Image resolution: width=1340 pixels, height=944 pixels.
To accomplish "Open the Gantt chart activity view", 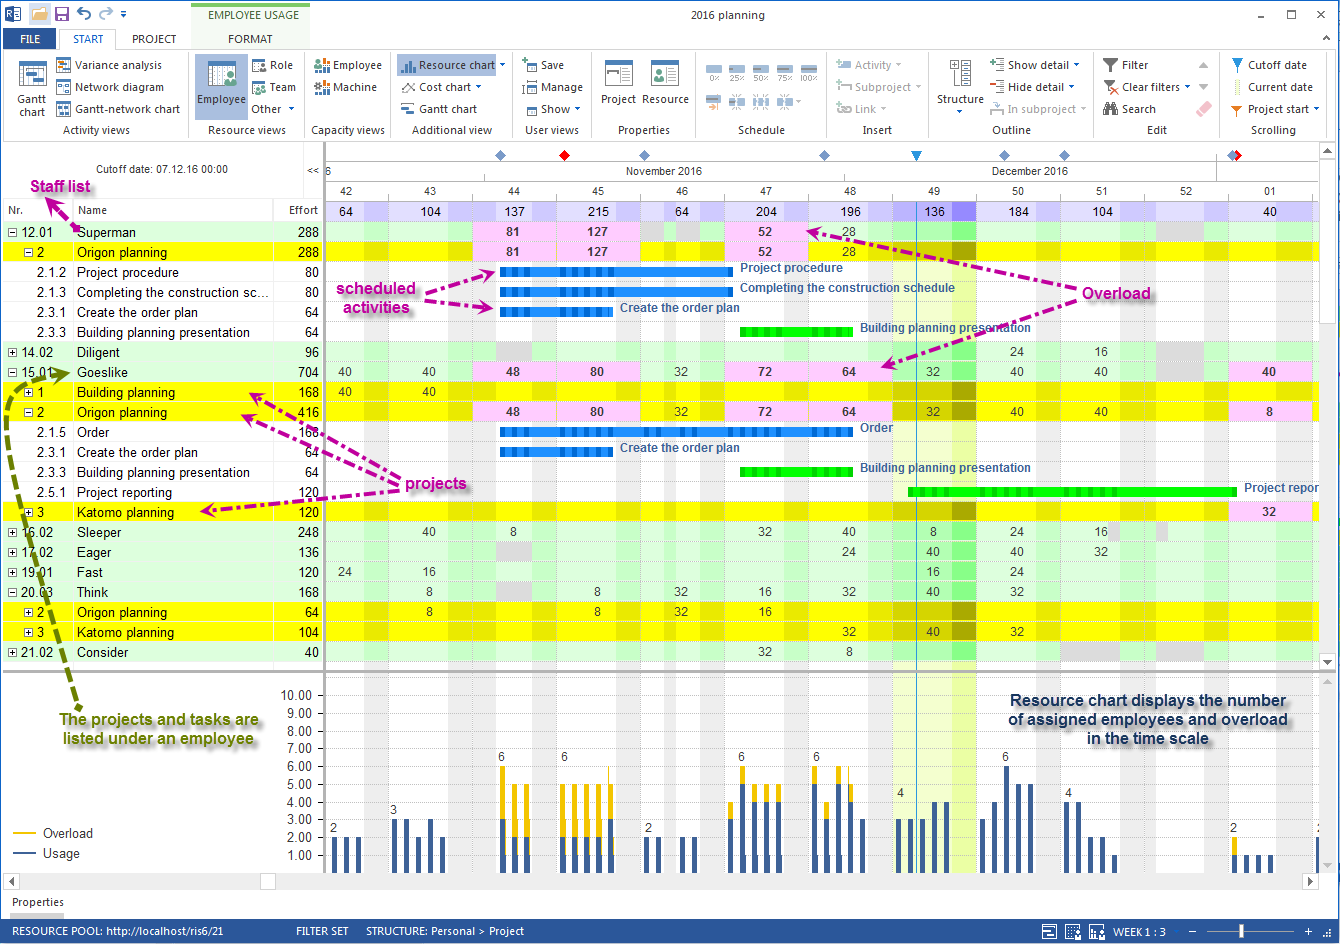I will (x=32, y=88).
